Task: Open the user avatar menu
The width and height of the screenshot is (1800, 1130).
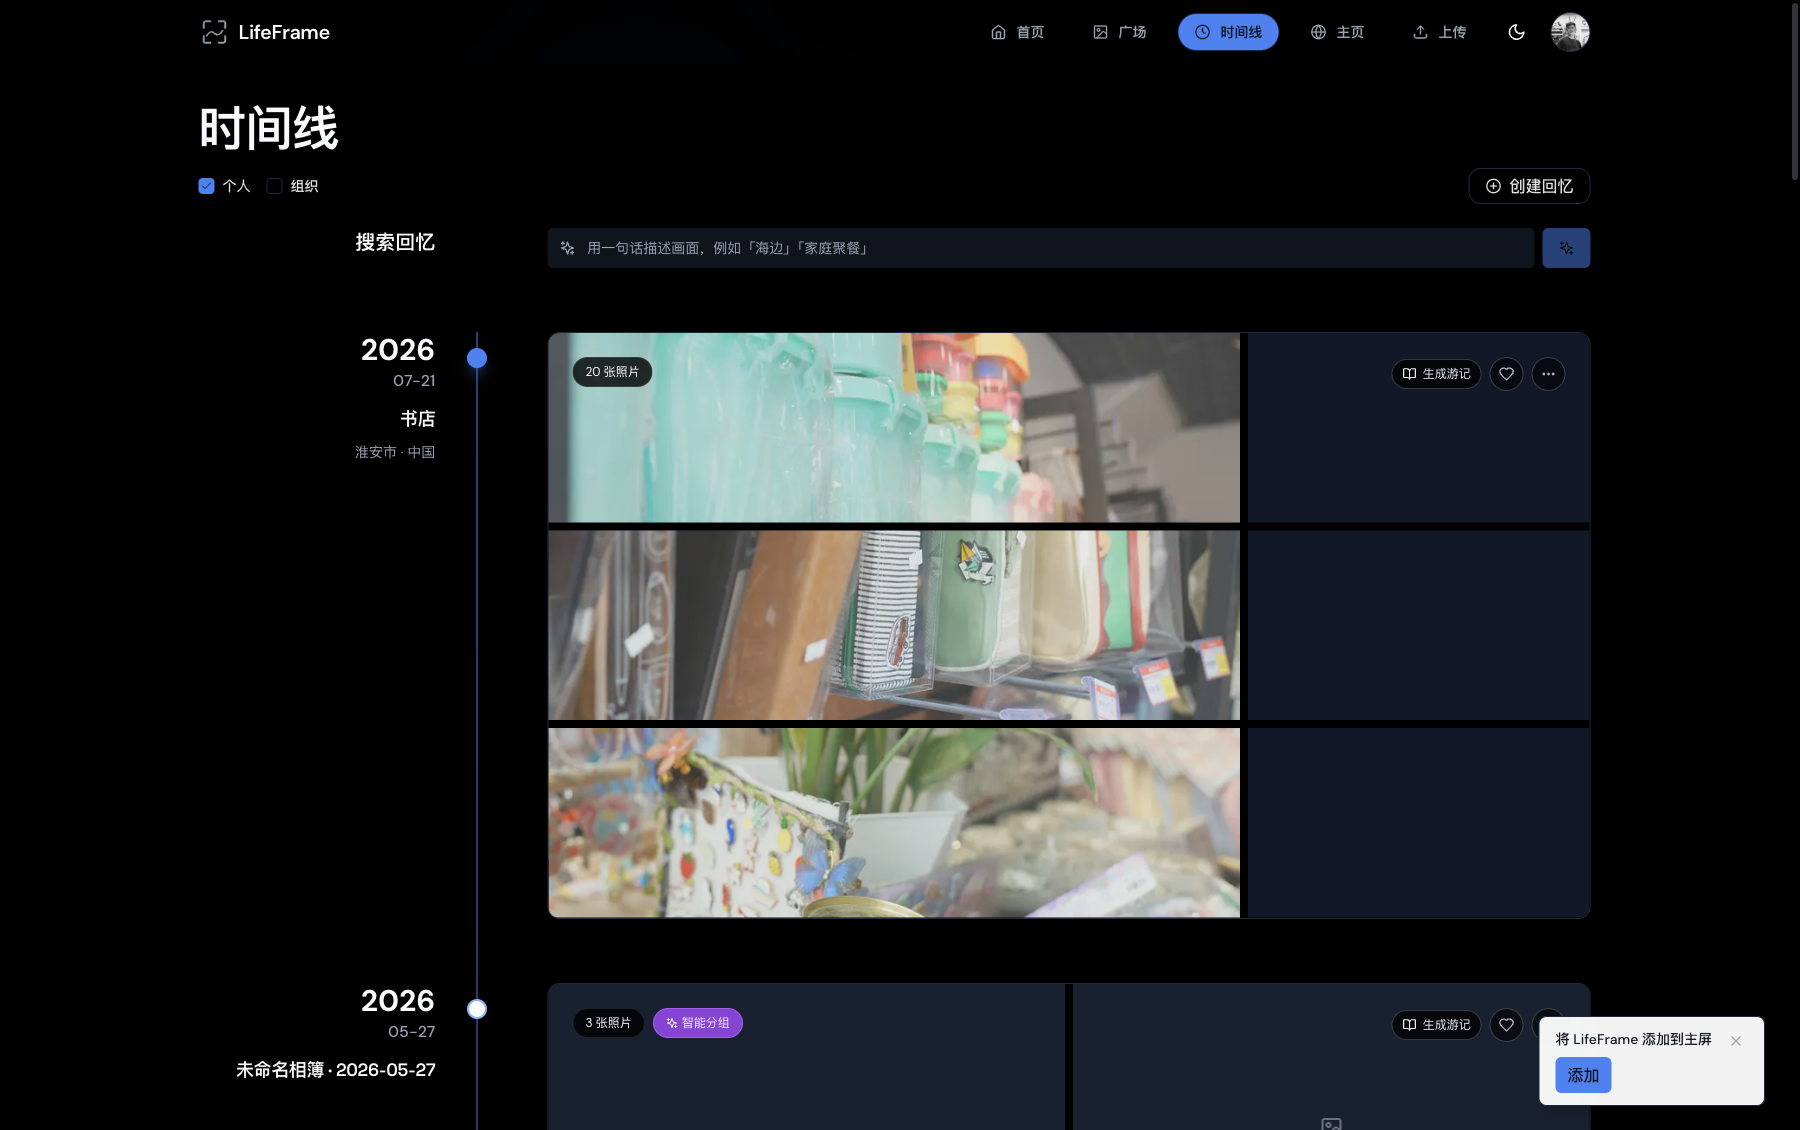Action: click(1570, 32)
